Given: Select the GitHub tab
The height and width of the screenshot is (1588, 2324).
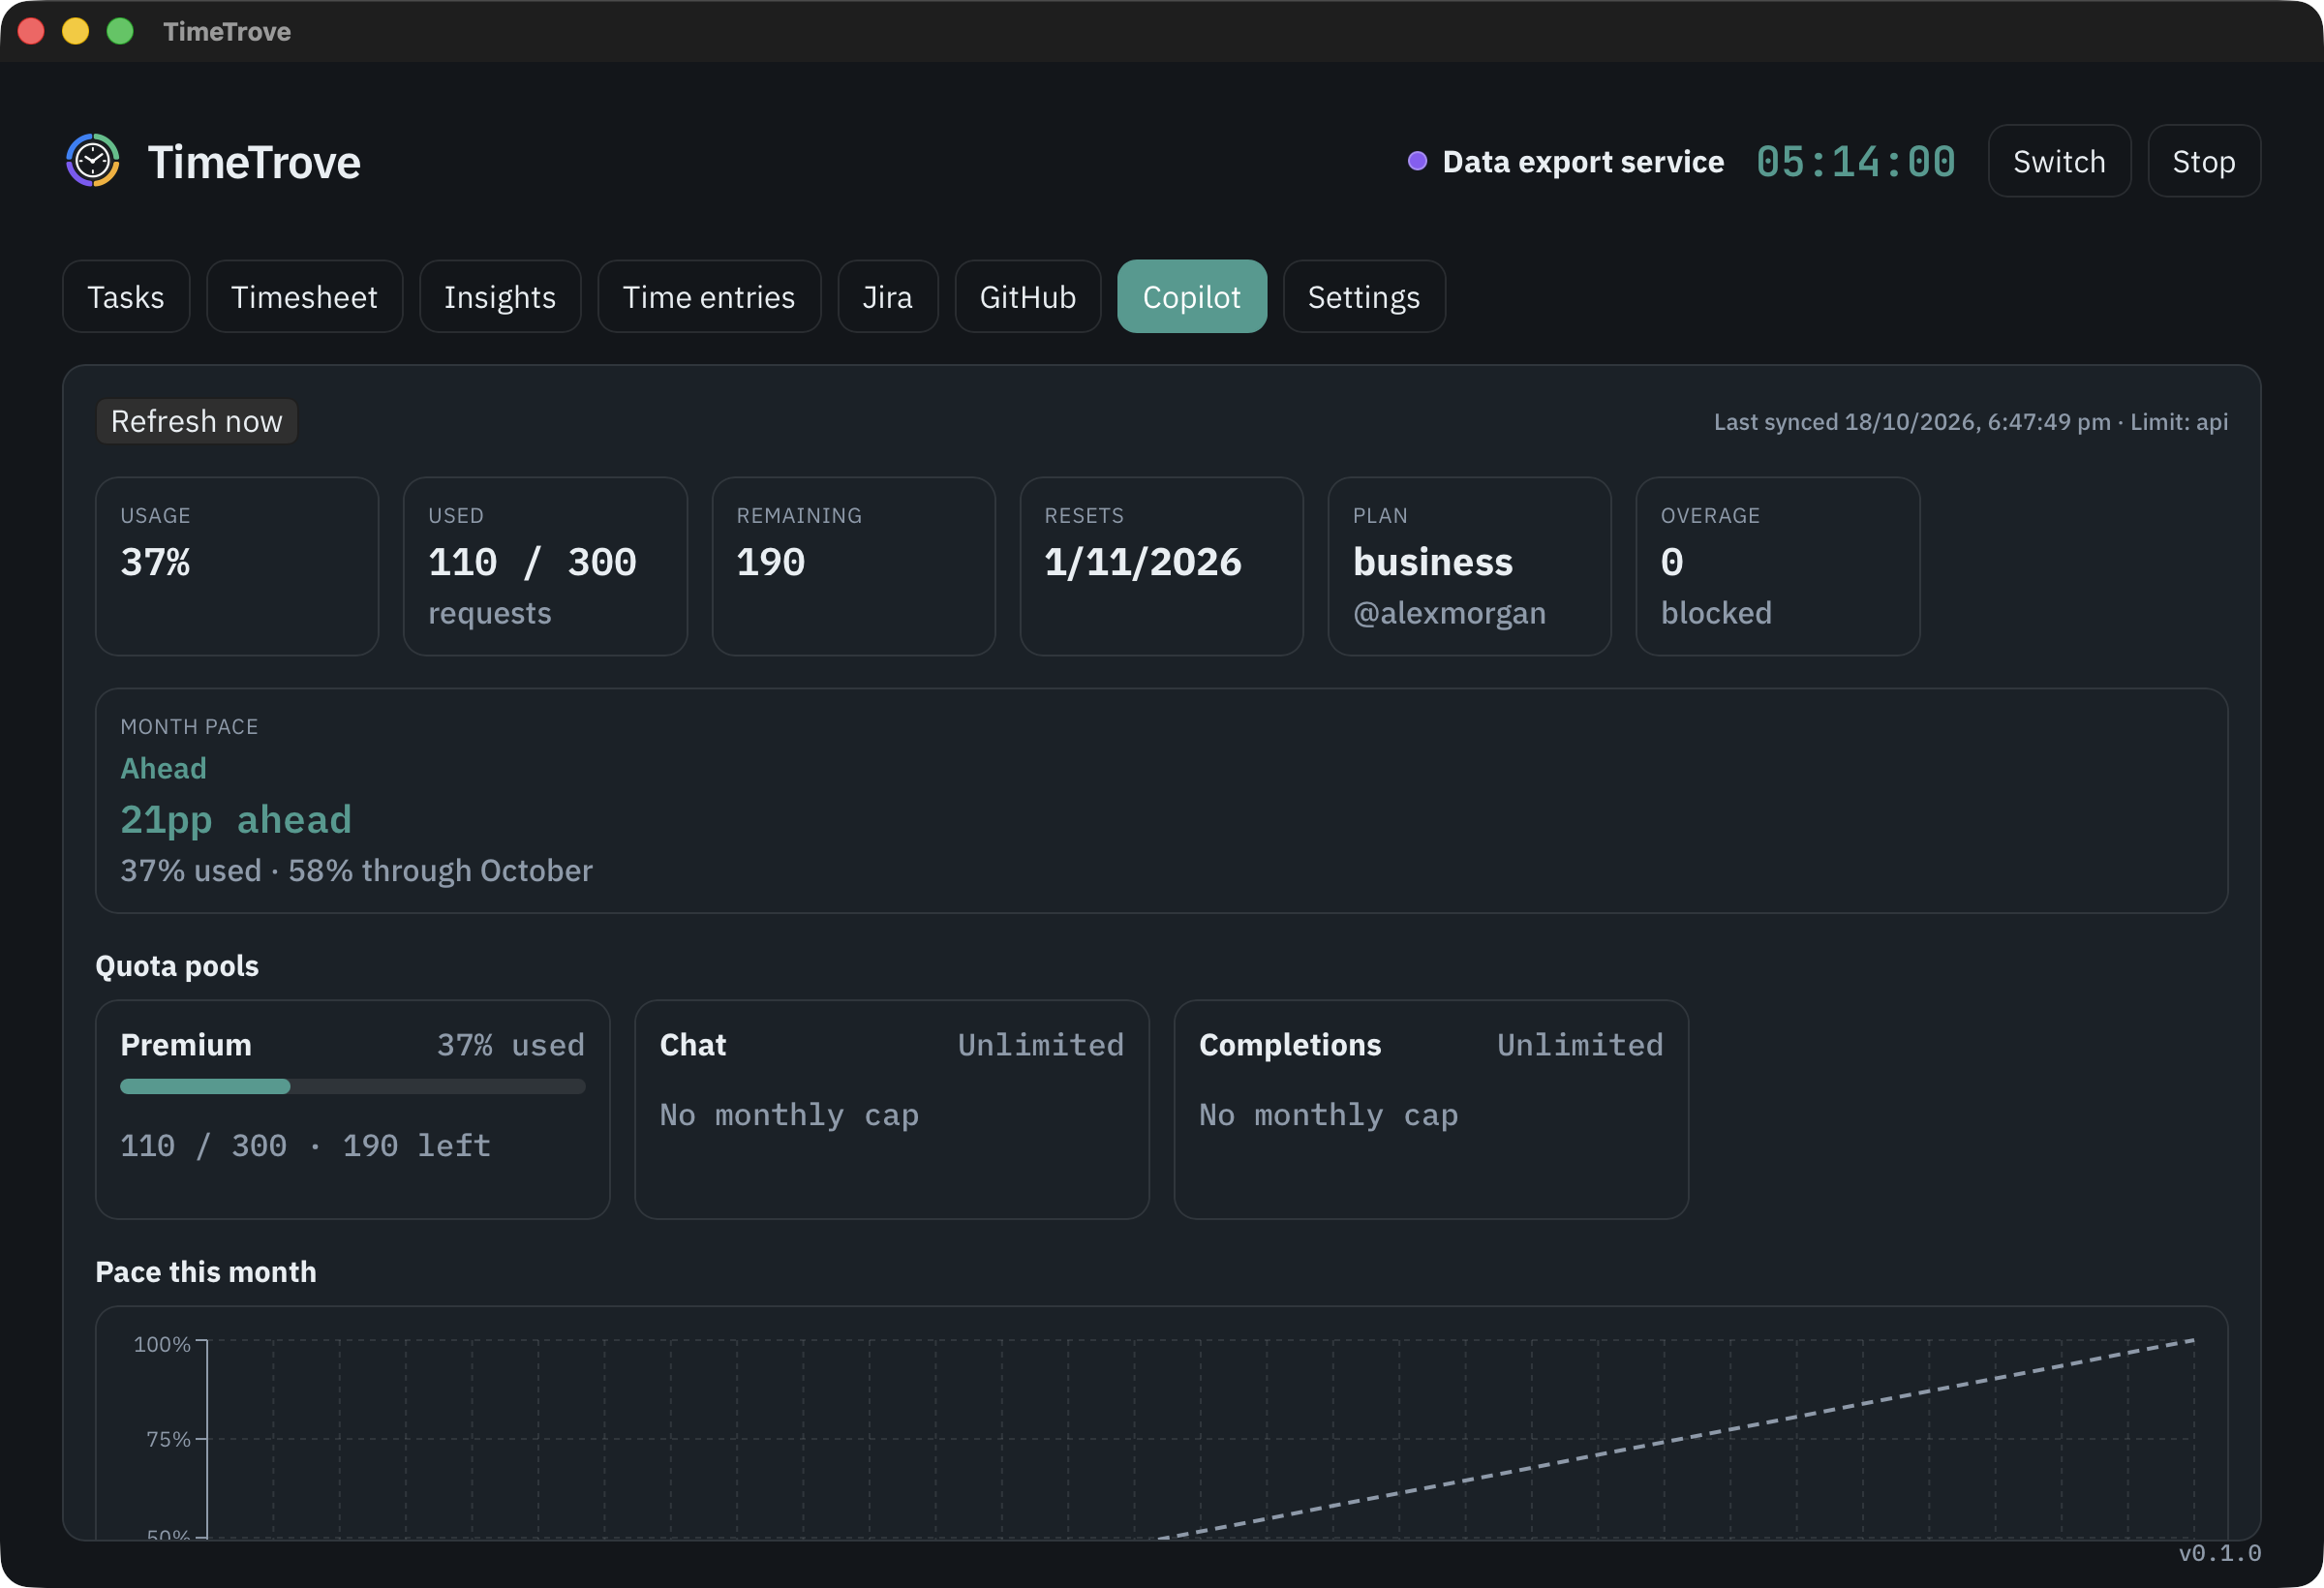Looking at the screenshot, I should pyautogui.click(x=1028, y=296).
